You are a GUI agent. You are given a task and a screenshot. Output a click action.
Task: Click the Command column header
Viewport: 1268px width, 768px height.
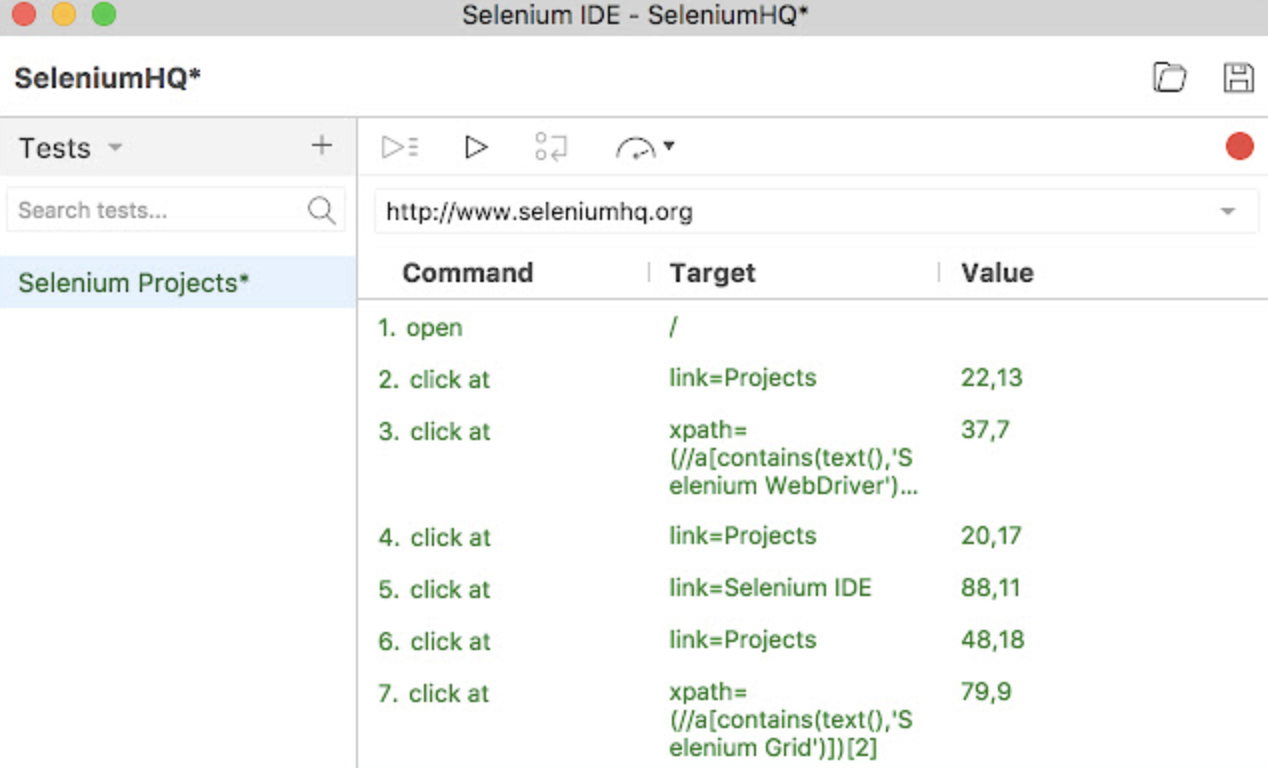[467, 273]
